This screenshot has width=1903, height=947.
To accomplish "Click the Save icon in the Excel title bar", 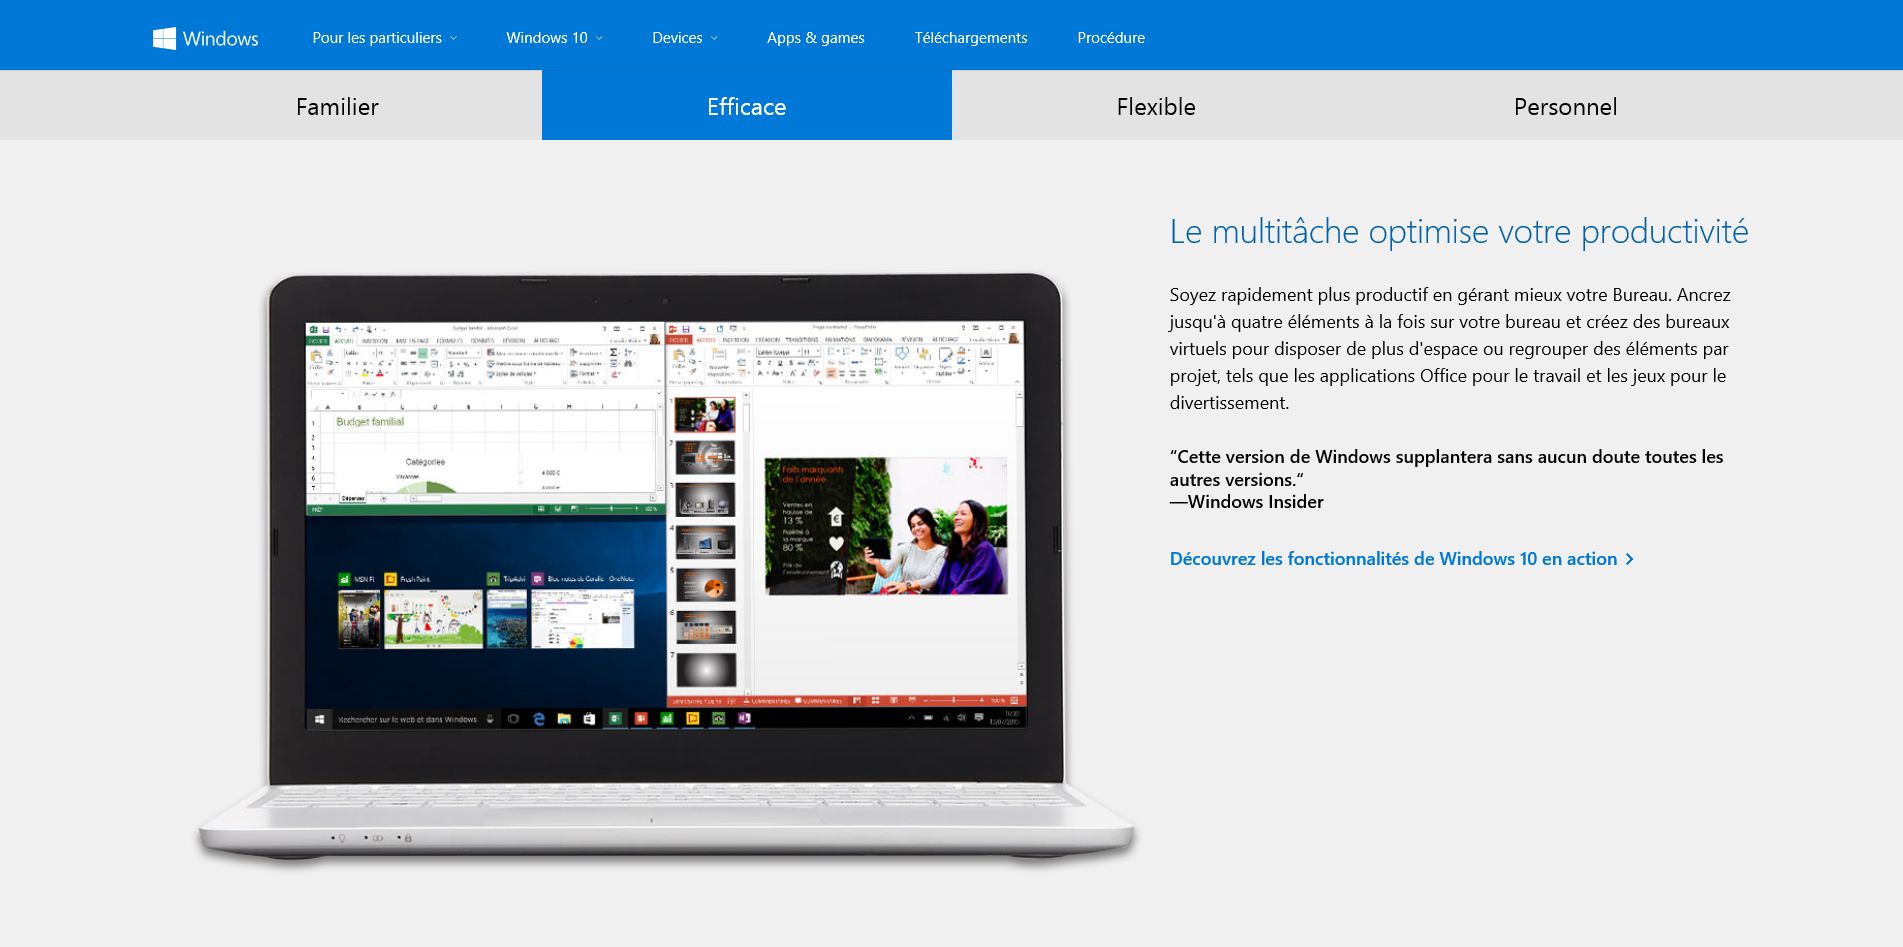I will (x=326, y=328).
